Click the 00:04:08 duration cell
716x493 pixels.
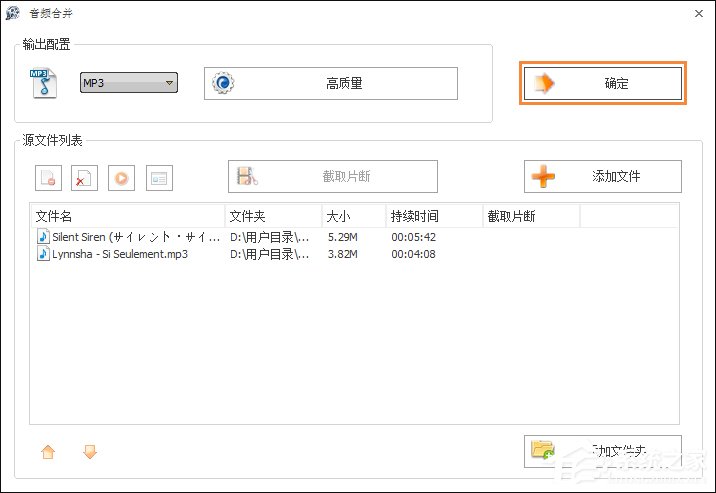414,254
